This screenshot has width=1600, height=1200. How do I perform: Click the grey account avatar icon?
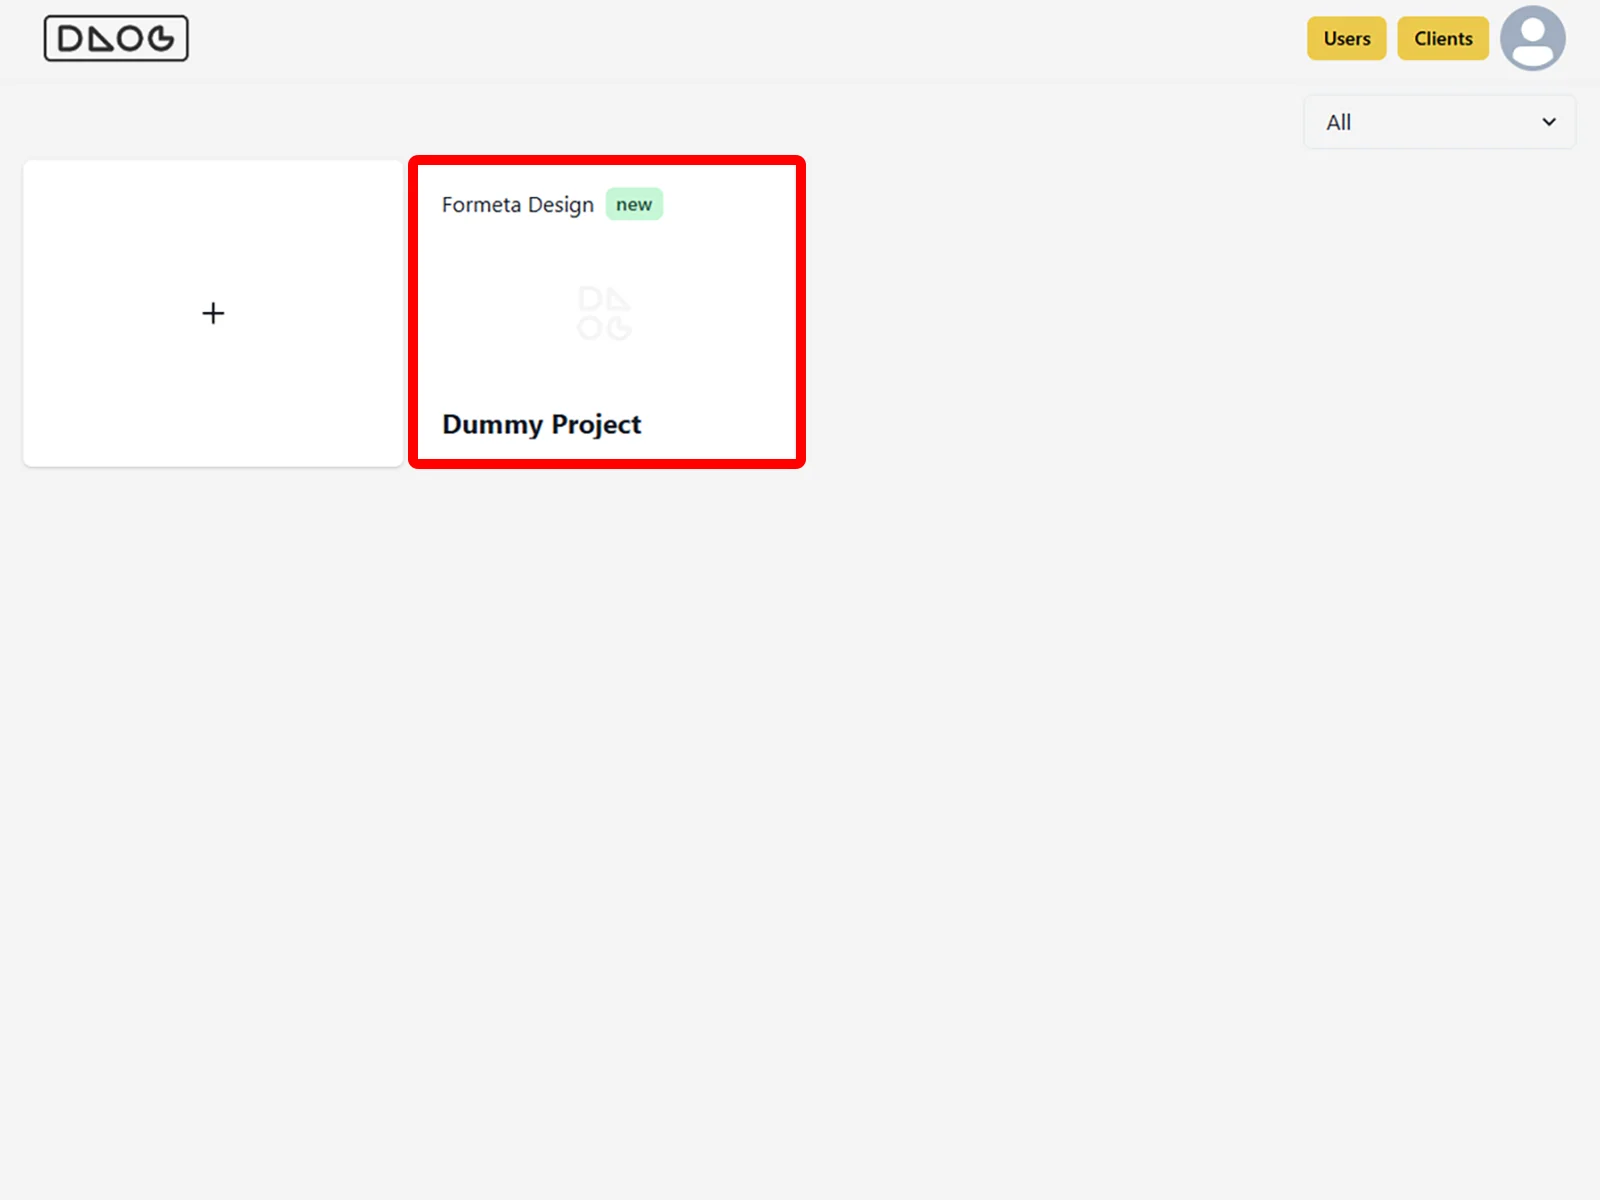coord(1532,39)
